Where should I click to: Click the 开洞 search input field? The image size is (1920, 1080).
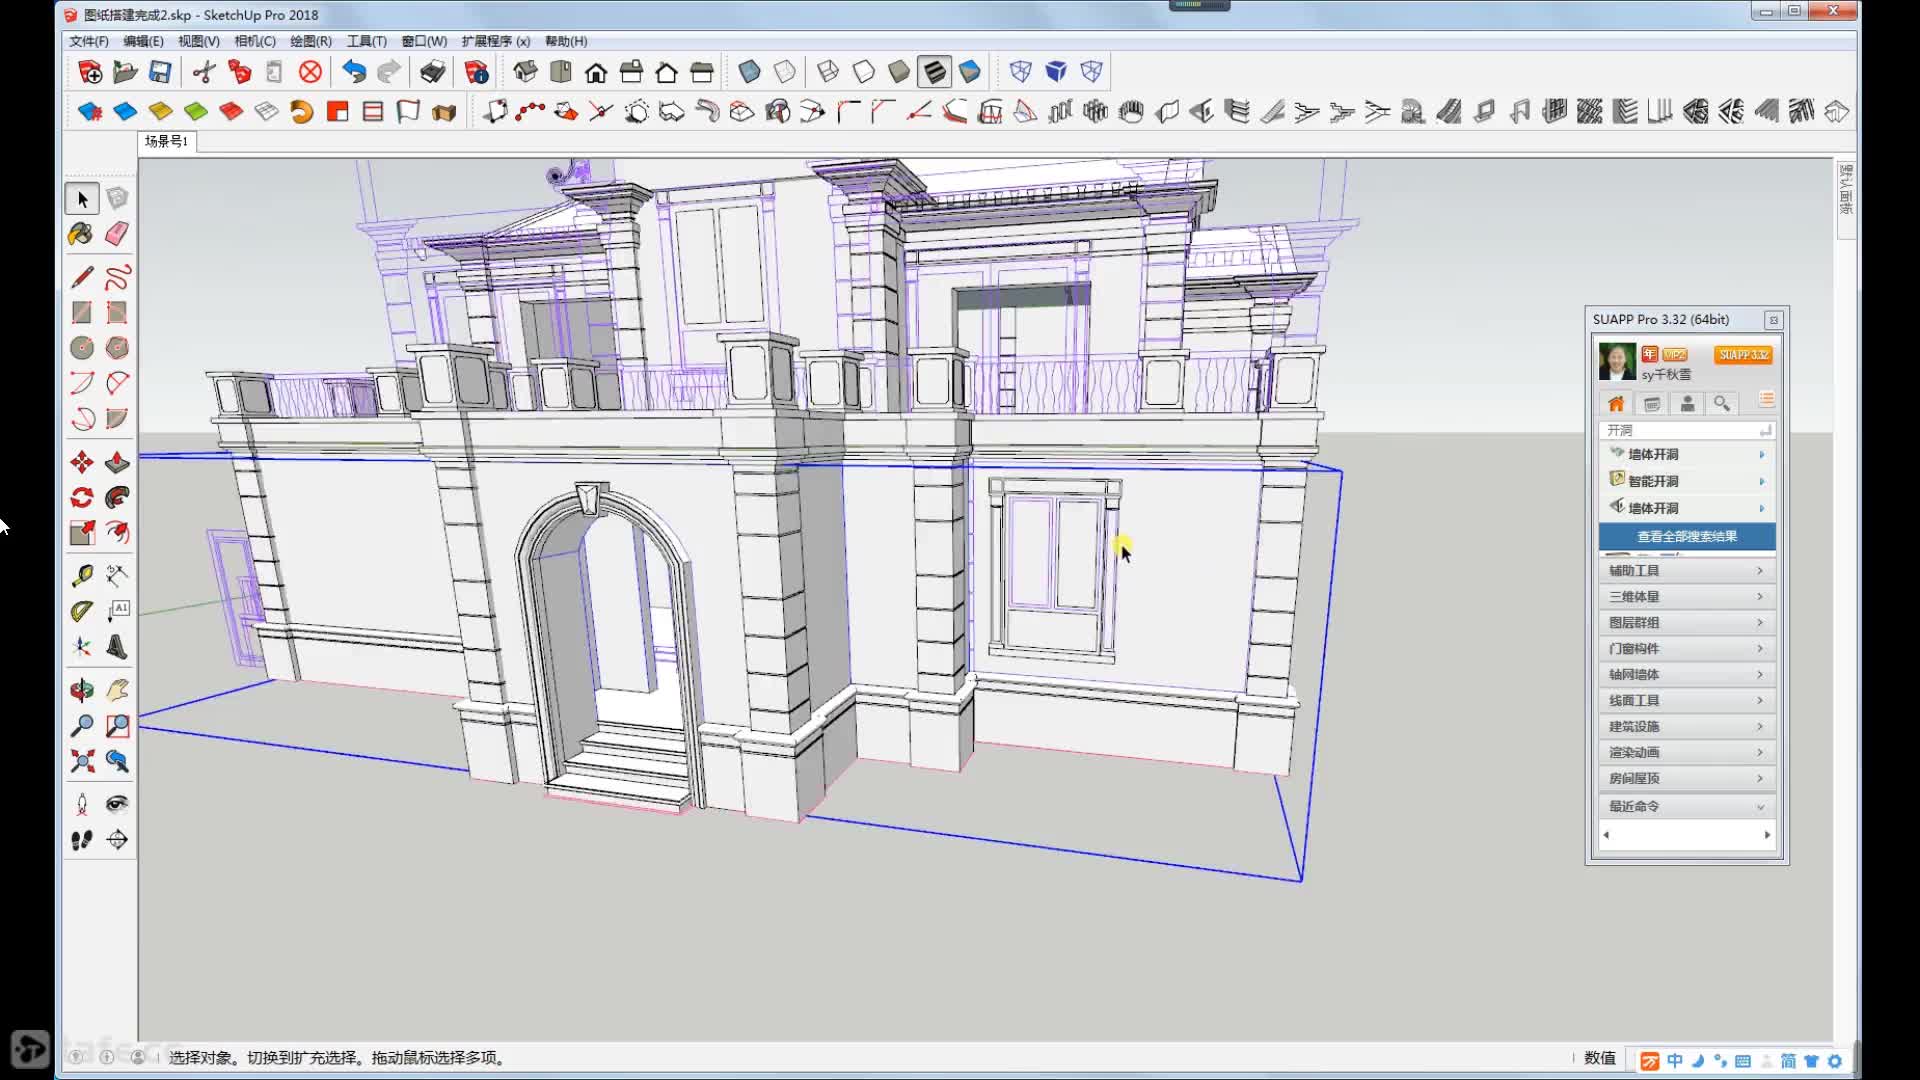tap(1686, 430)
